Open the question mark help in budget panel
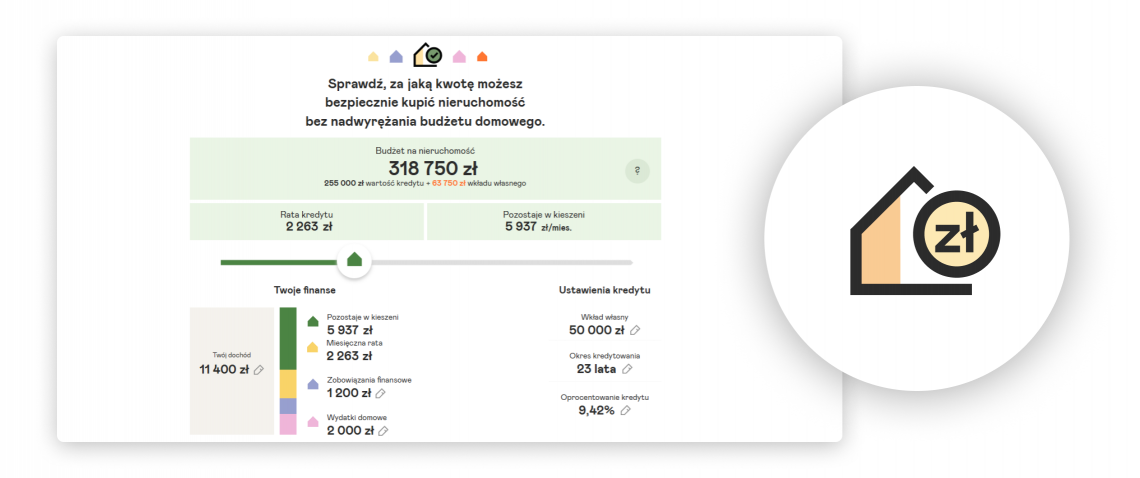The height and width of the screenshot is (478, 1140). 637,171
